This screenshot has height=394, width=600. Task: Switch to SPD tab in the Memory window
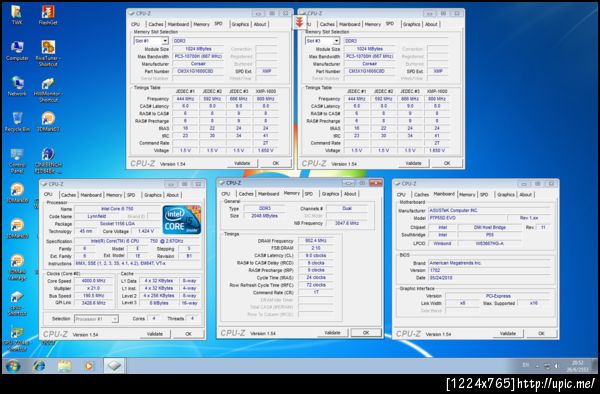(309, 194)
